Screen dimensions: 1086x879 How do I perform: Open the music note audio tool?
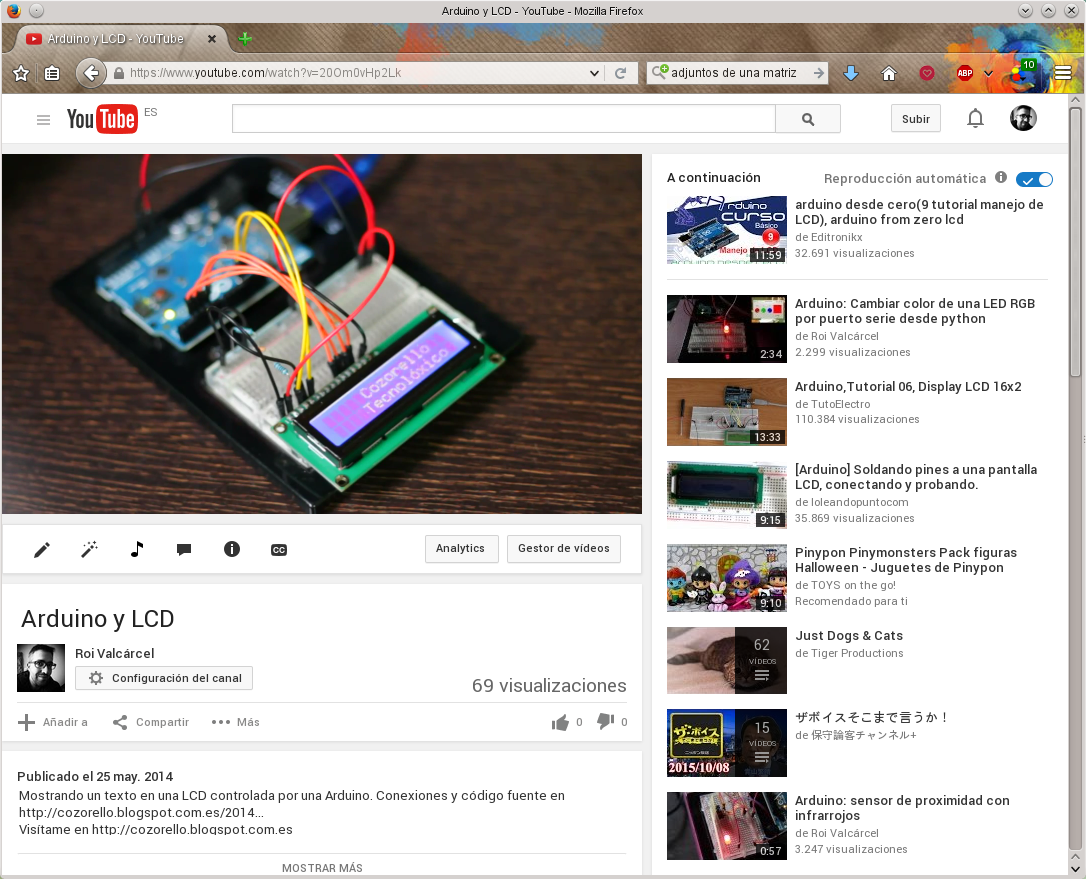click(x=137, y=549)
